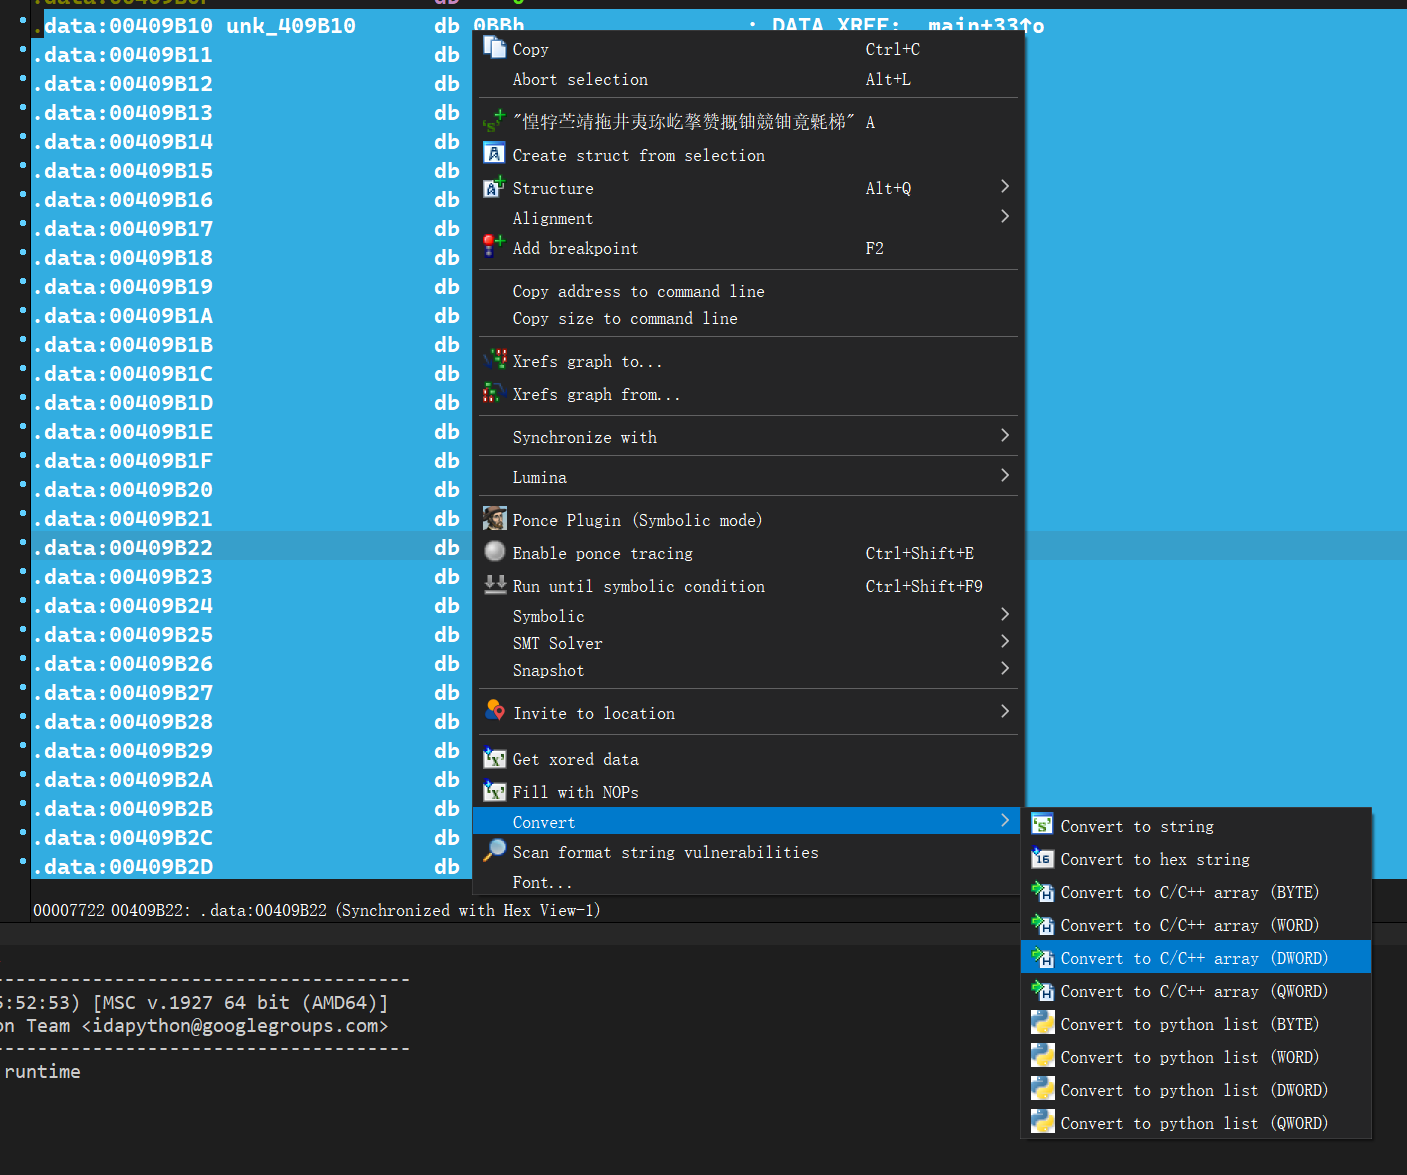Select Convert to C/C++ array (DWORD)
The height and width of the screenshot is (1175, 1407).
(x=1197, y=958)
